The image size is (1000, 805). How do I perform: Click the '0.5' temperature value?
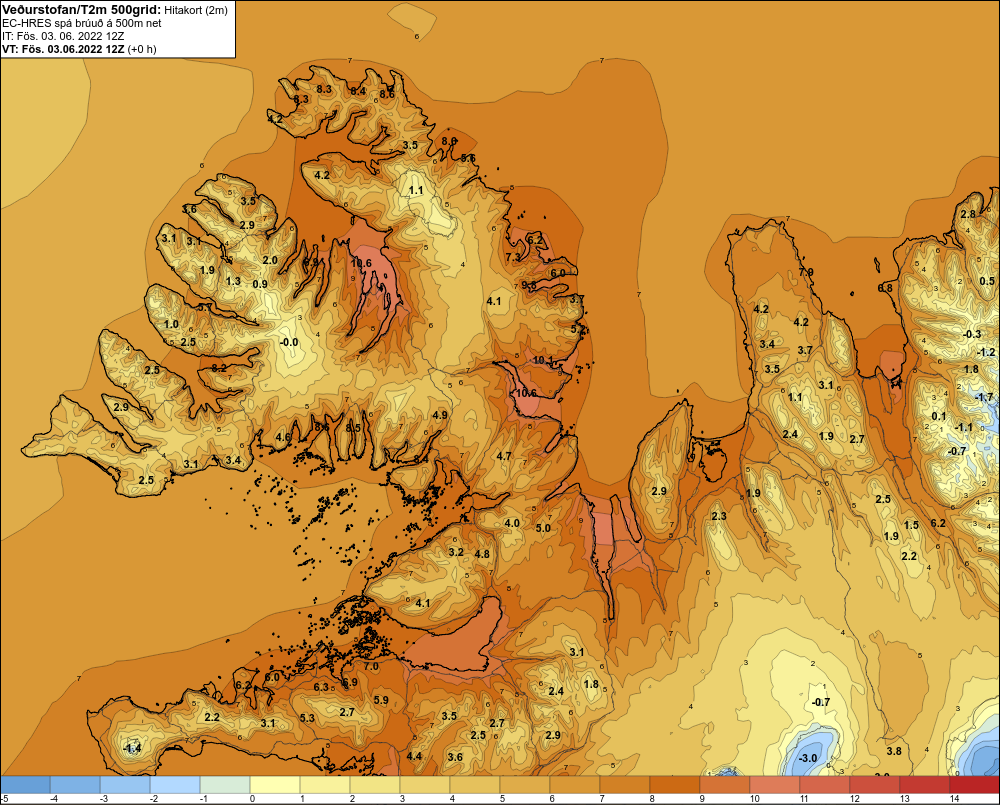click(987, 281)
